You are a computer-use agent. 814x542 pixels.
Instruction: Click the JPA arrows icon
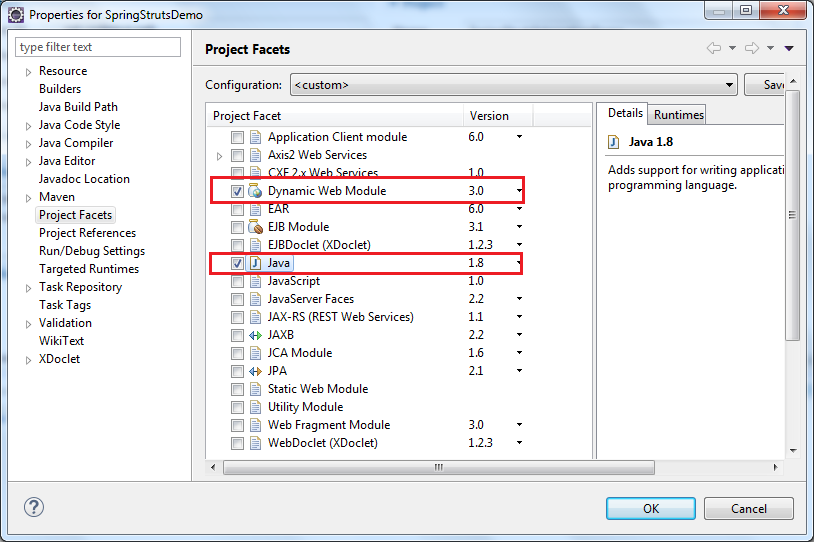[x=255, y=371]
